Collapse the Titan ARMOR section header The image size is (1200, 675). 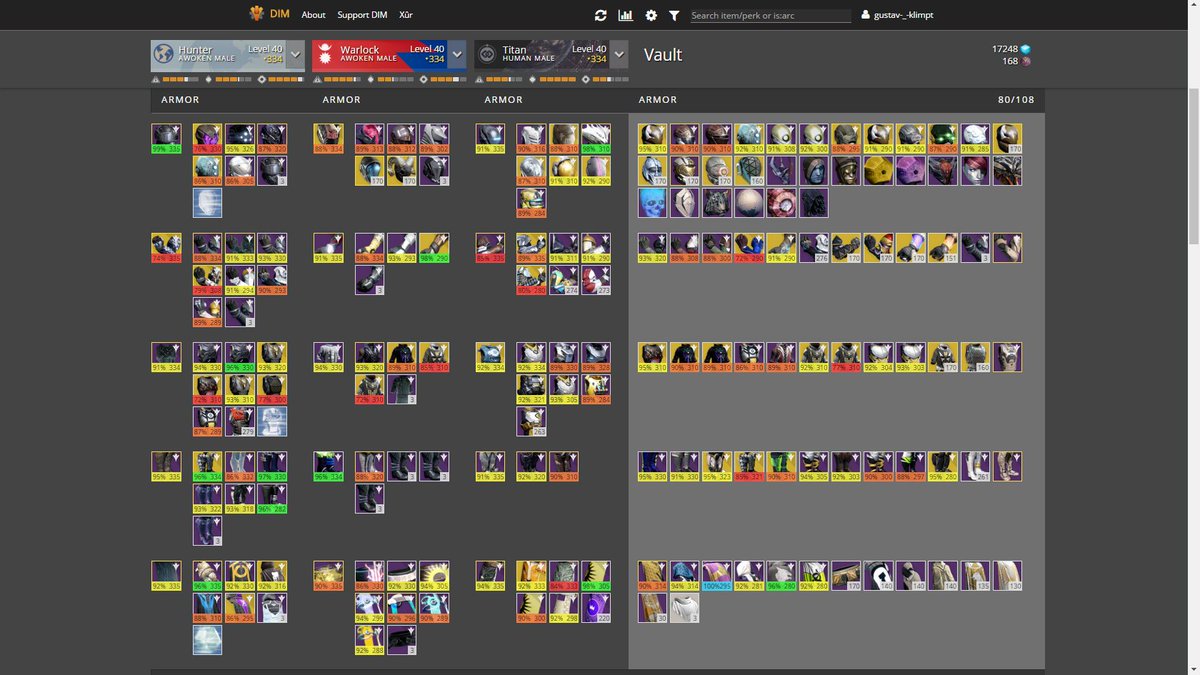(504, 100)
